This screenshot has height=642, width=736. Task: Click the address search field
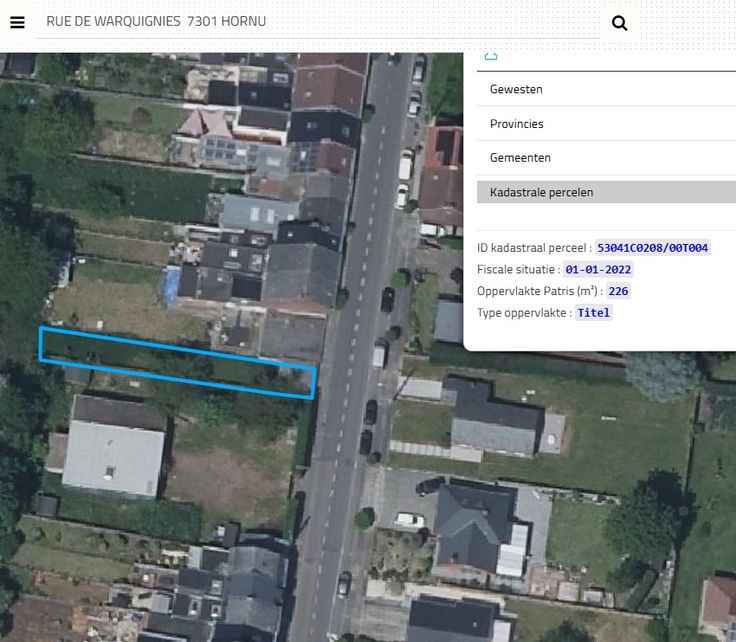pos(320,21)
